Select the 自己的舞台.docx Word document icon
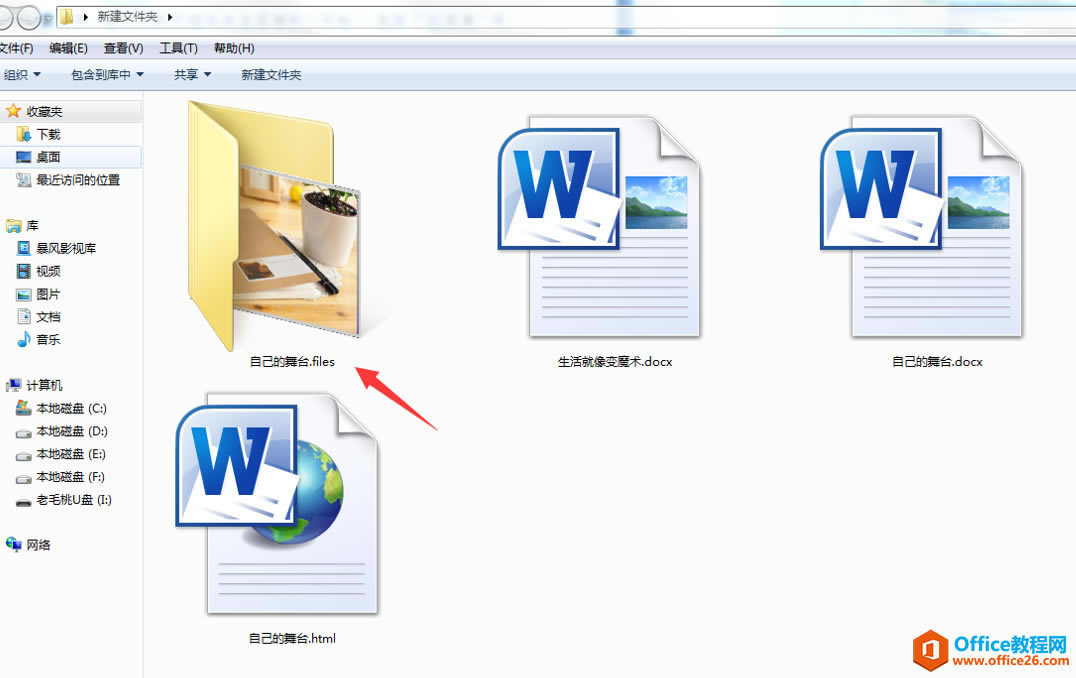 click(922, 226)
